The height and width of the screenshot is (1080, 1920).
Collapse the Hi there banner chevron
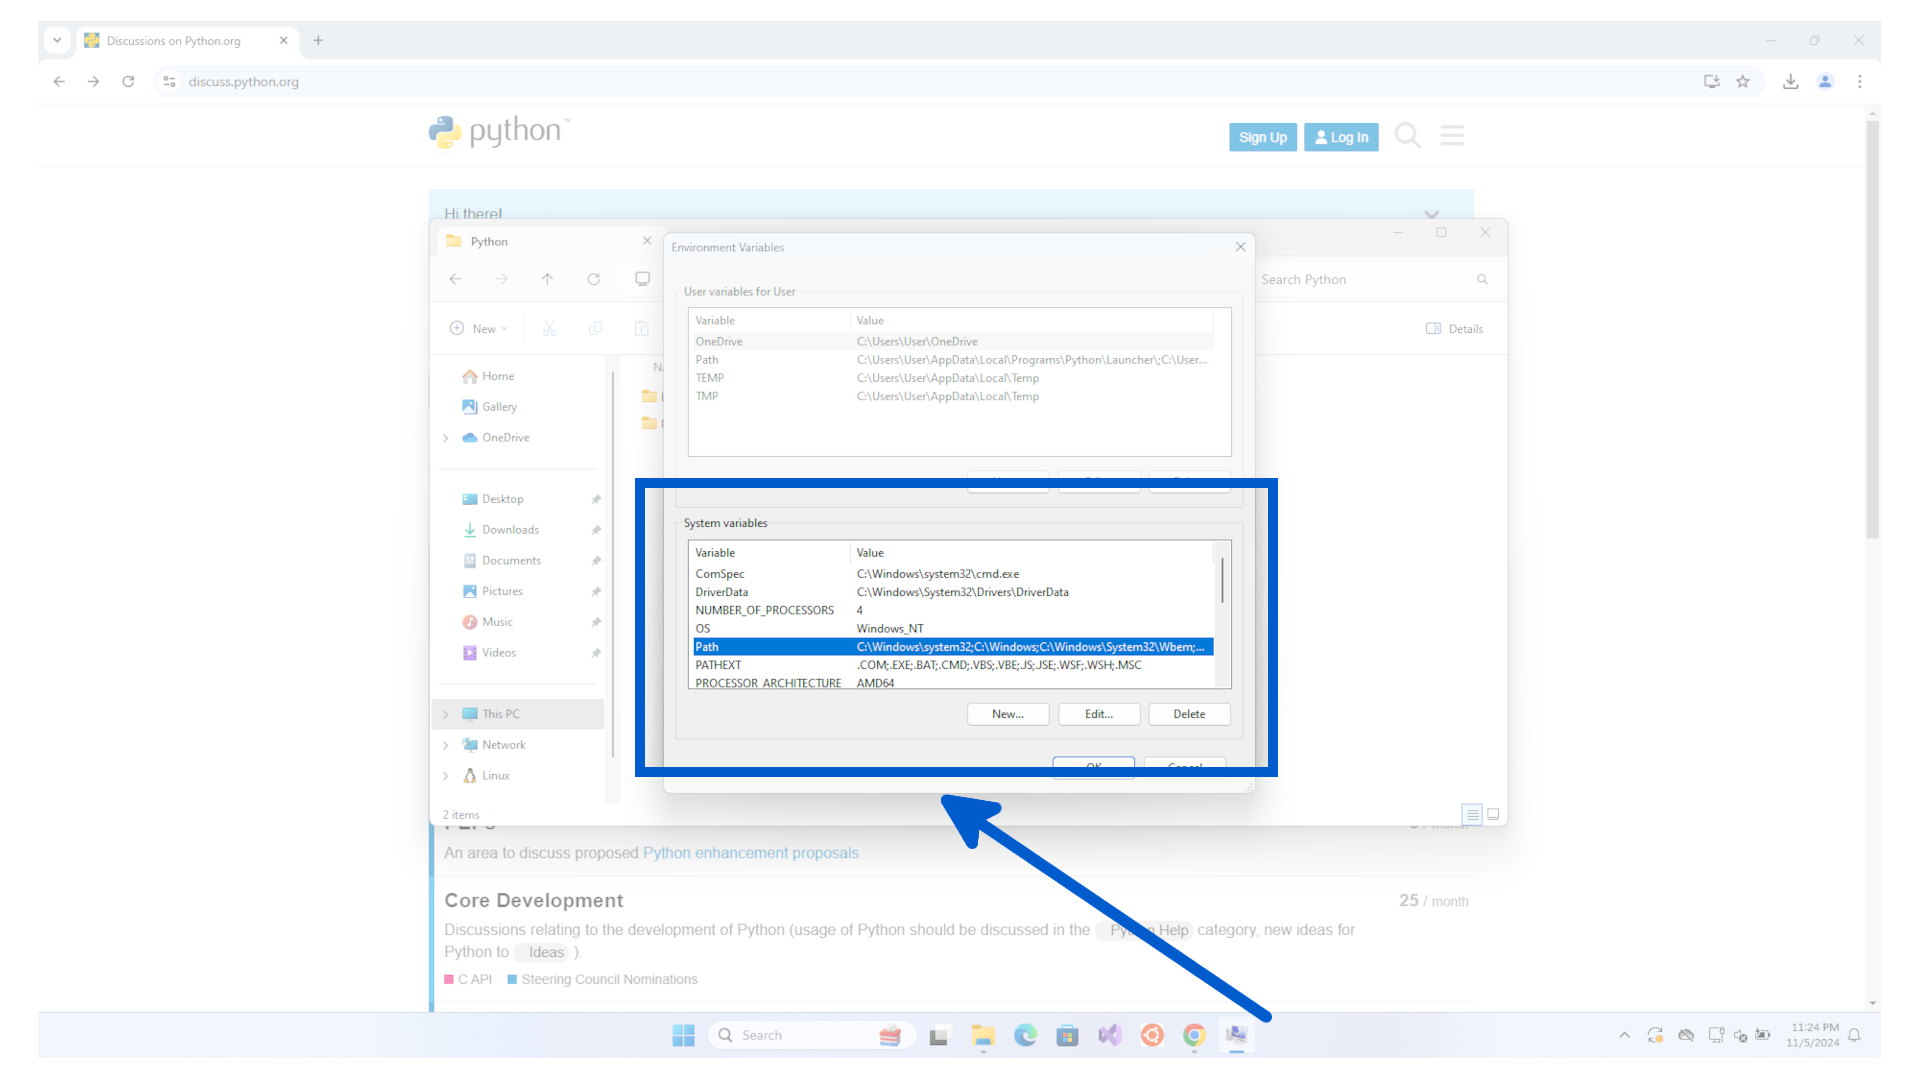[1431, 214]
